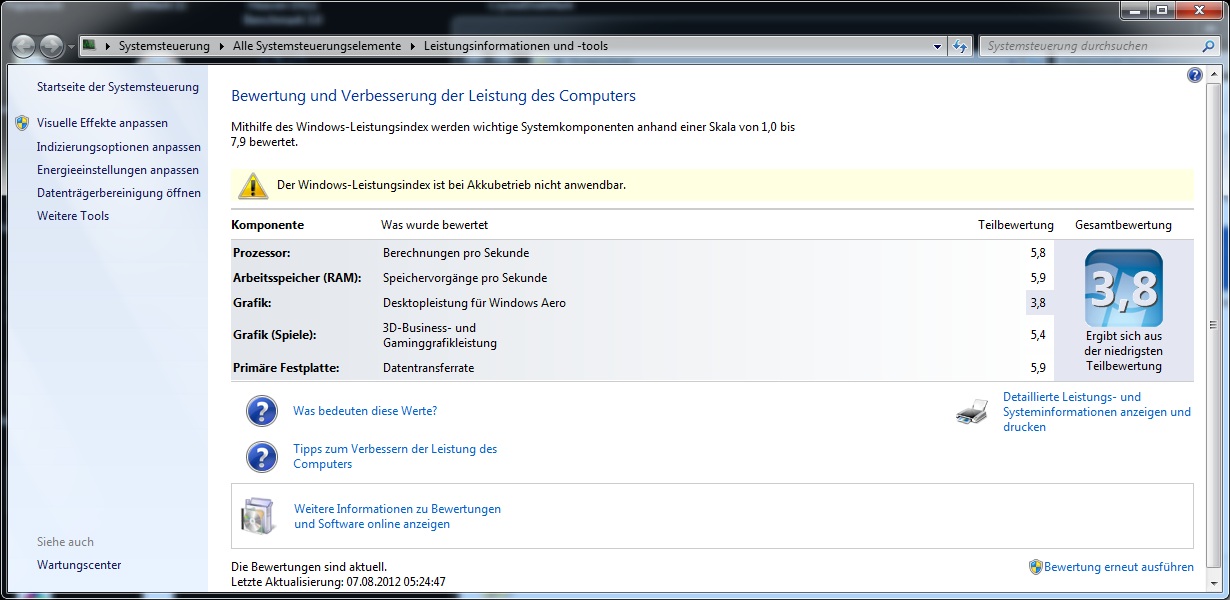Select Systemsteuerung breadcrumb segment

click(164, 46)
